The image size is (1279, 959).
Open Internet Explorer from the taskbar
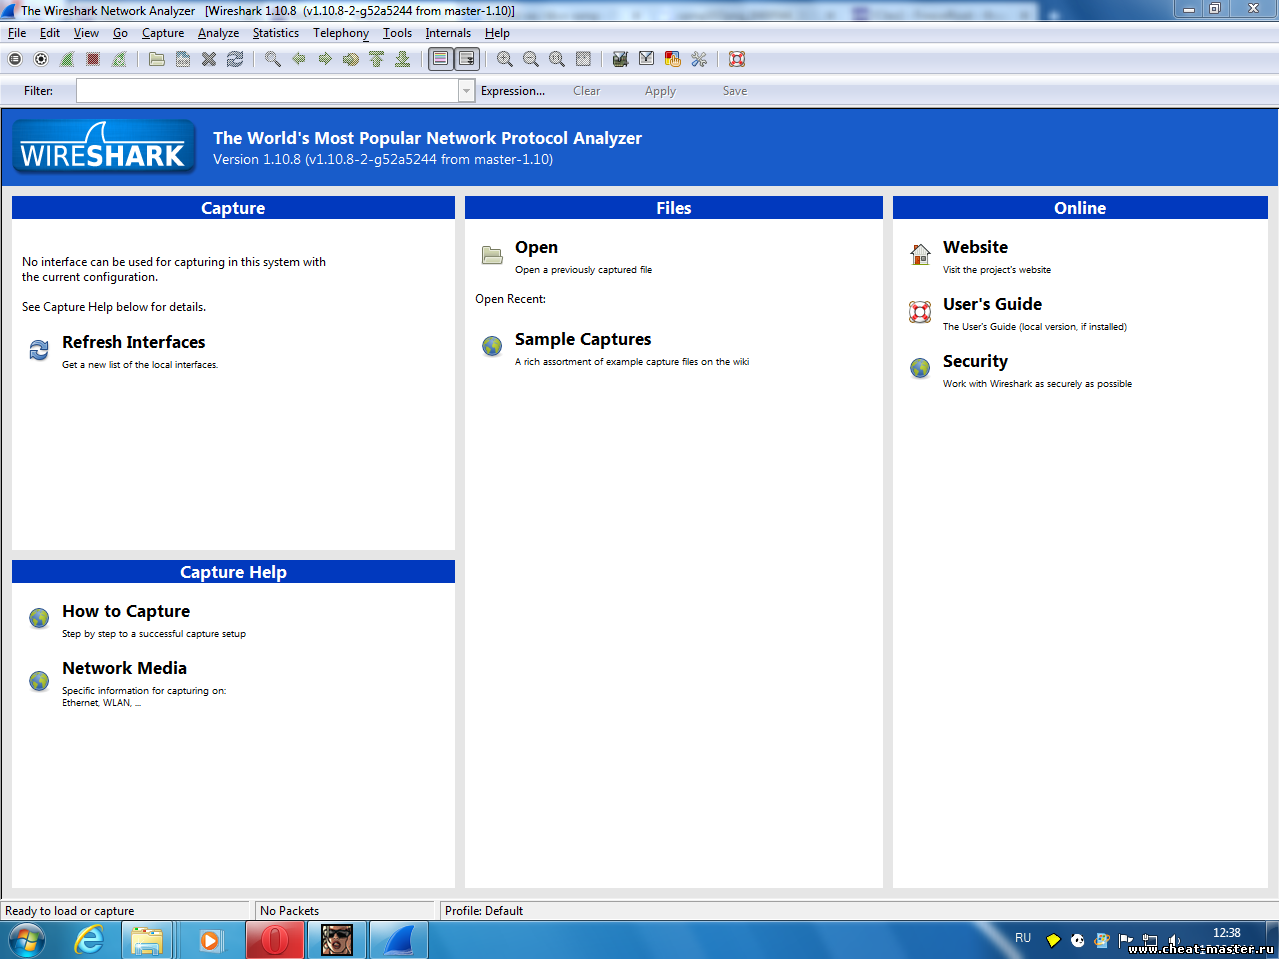click(x=90, y=940)
